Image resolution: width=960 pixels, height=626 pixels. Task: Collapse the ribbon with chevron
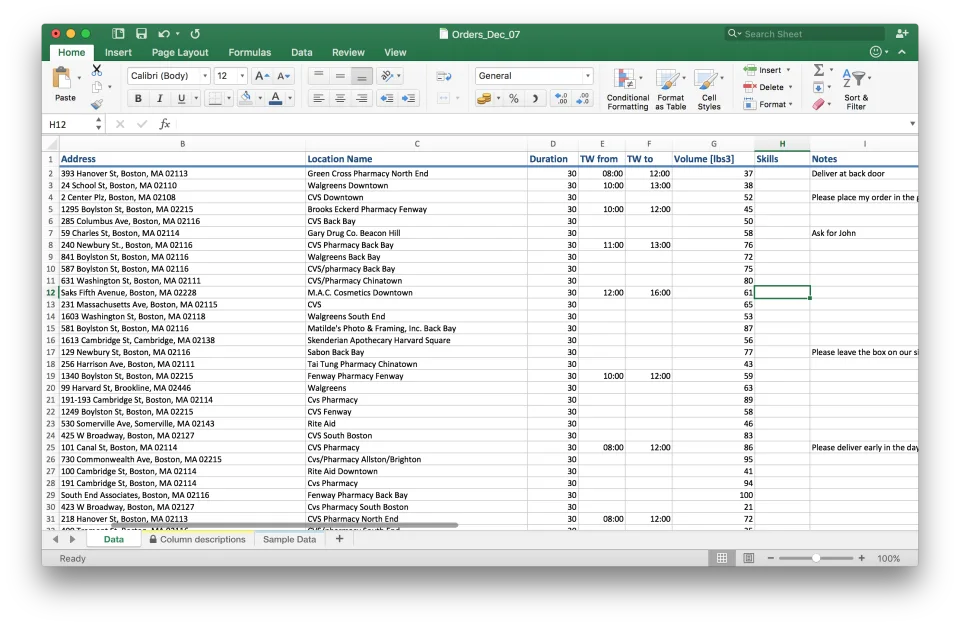902,52
